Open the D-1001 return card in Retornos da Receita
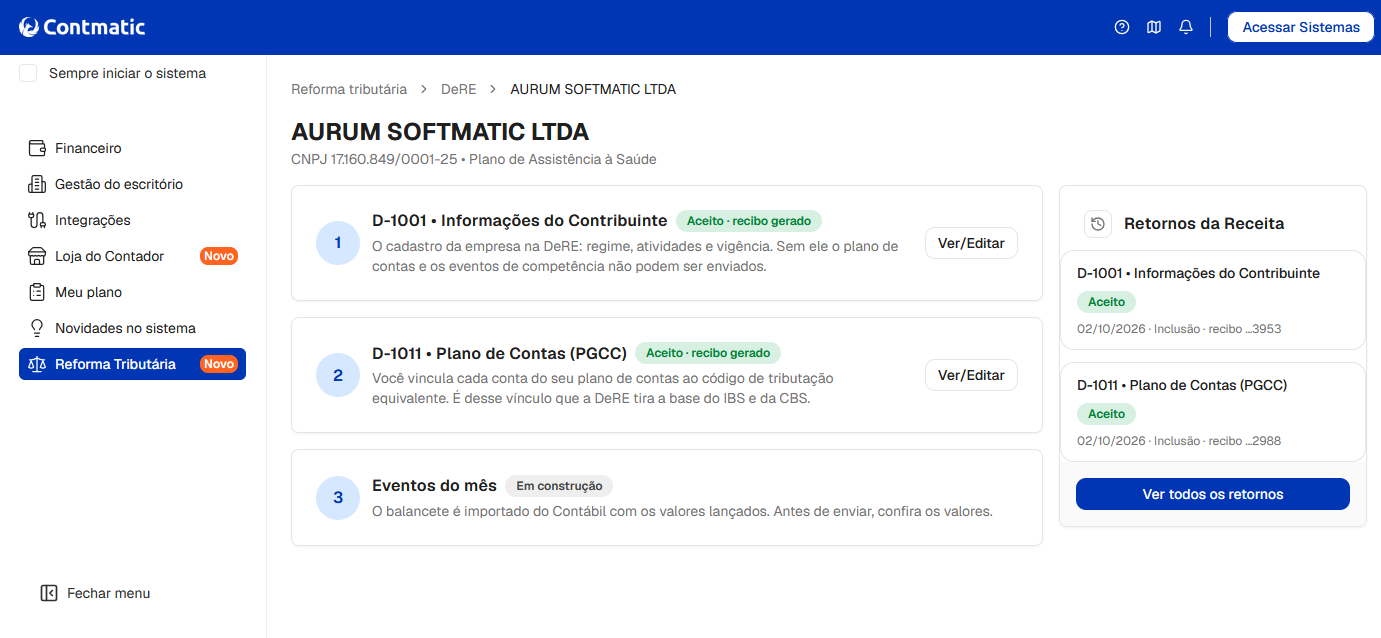Screen dimensions: 1381x638 point(1213,300)
